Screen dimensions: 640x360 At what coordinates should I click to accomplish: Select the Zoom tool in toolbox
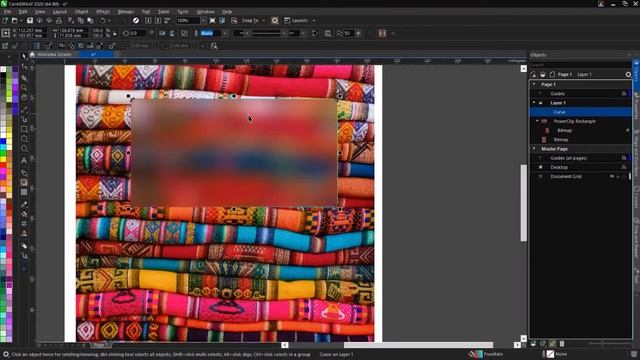coord(24,87)
